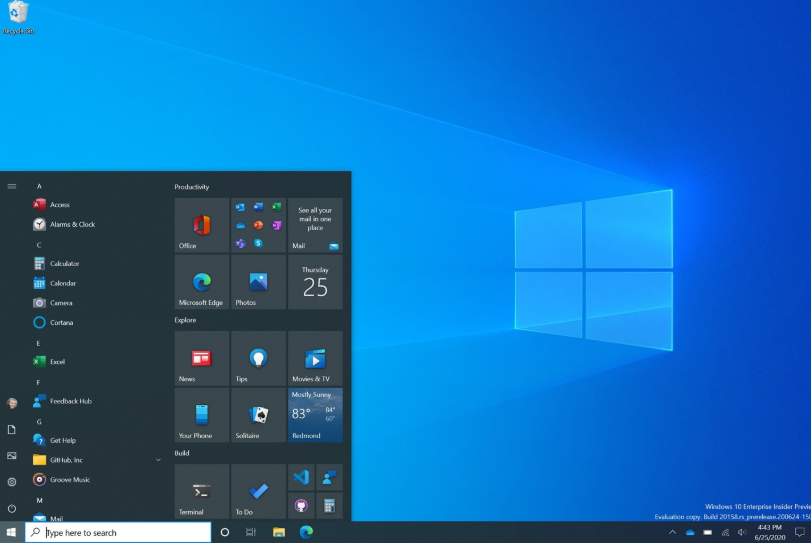Launch the Solitaire tile

pyautogui.click(x=259, y=415)
